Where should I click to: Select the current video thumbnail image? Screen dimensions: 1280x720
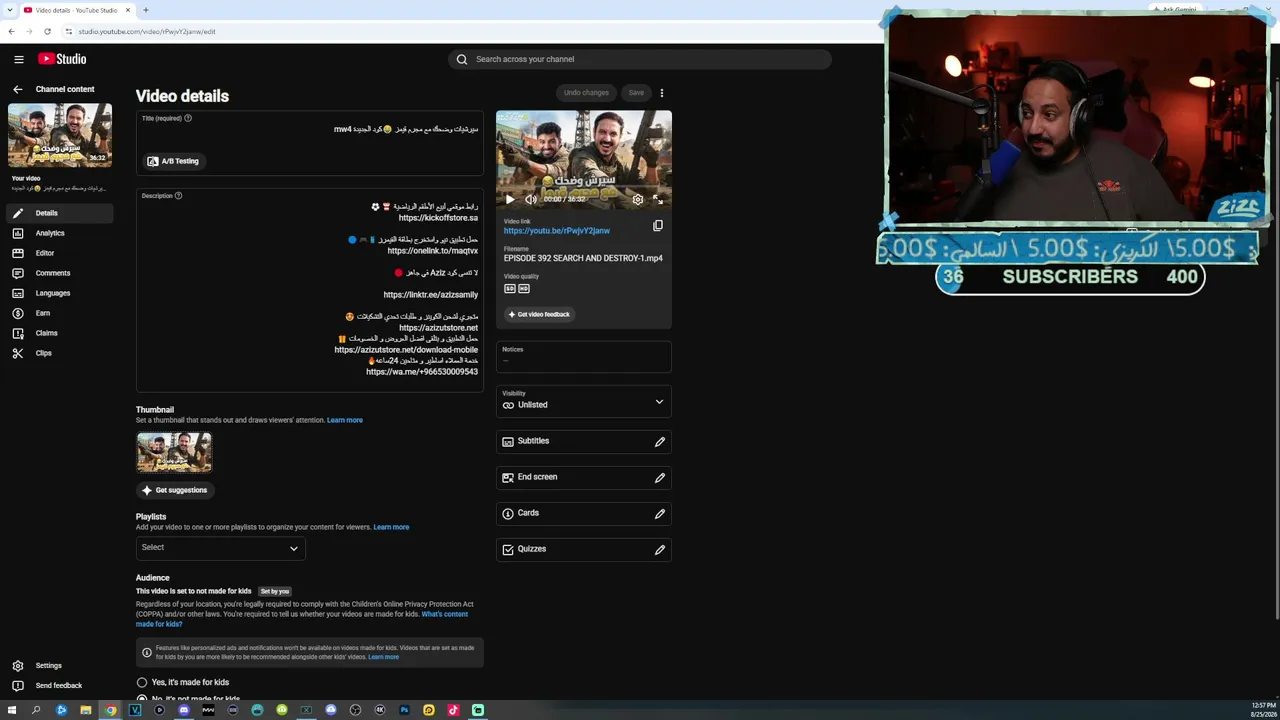click(174, 452)
